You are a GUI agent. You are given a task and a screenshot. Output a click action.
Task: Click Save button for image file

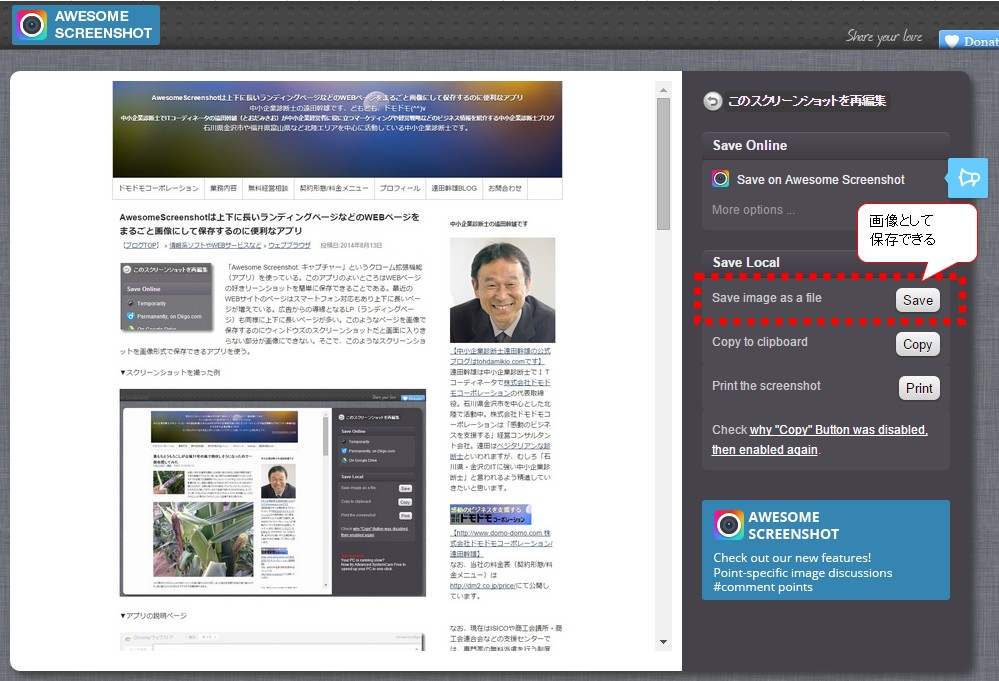(x=917, y=300)
